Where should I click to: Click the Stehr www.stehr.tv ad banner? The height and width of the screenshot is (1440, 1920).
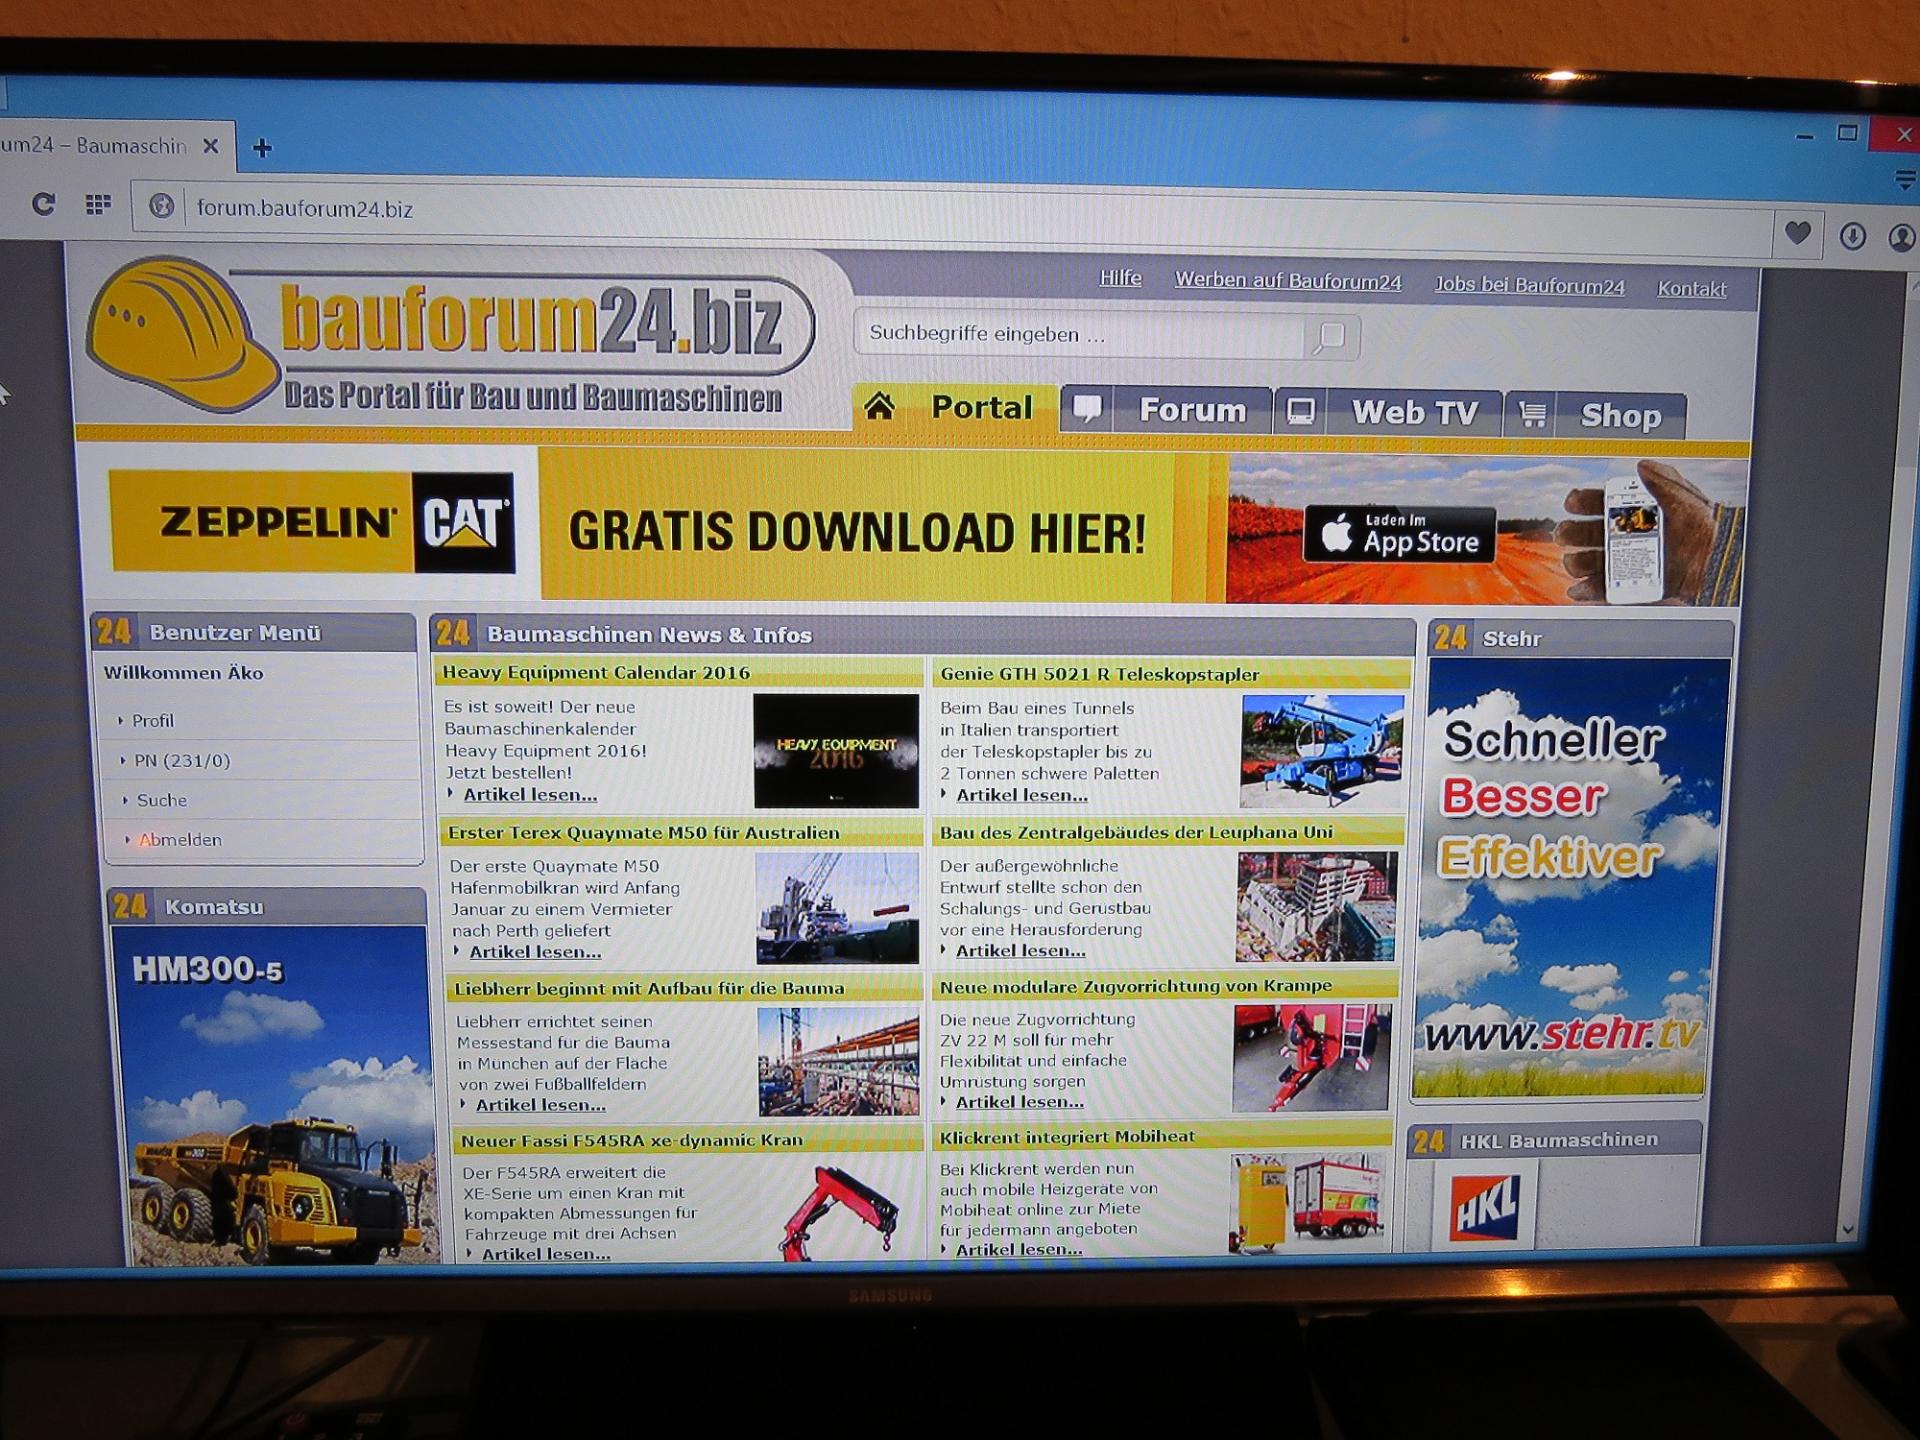coord(1570,878)
